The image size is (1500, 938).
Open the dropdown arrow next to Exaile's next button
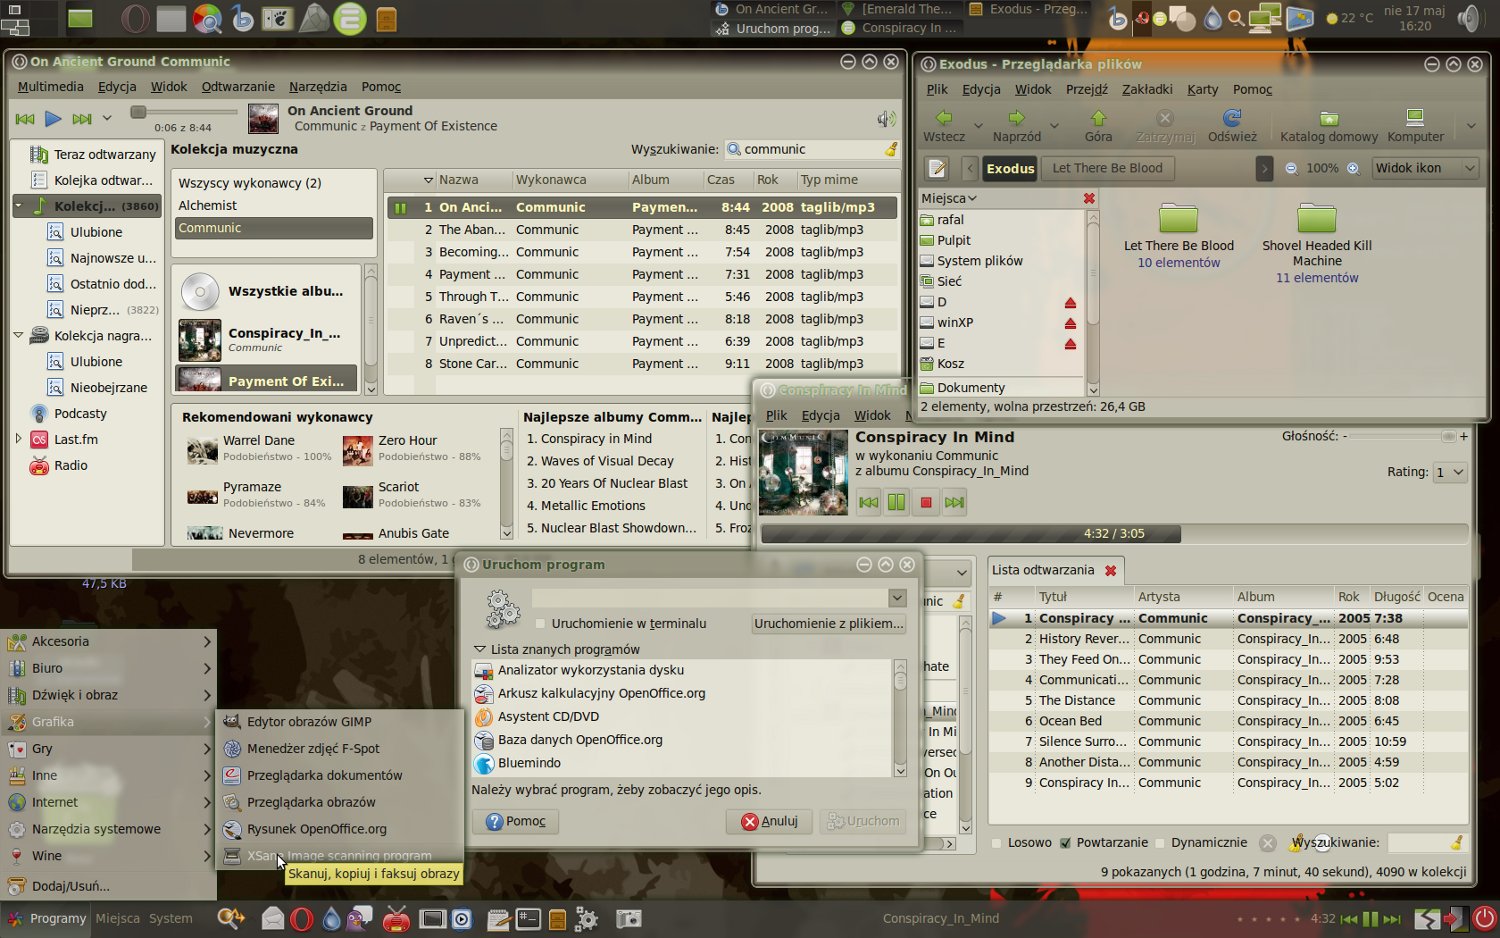107,119
